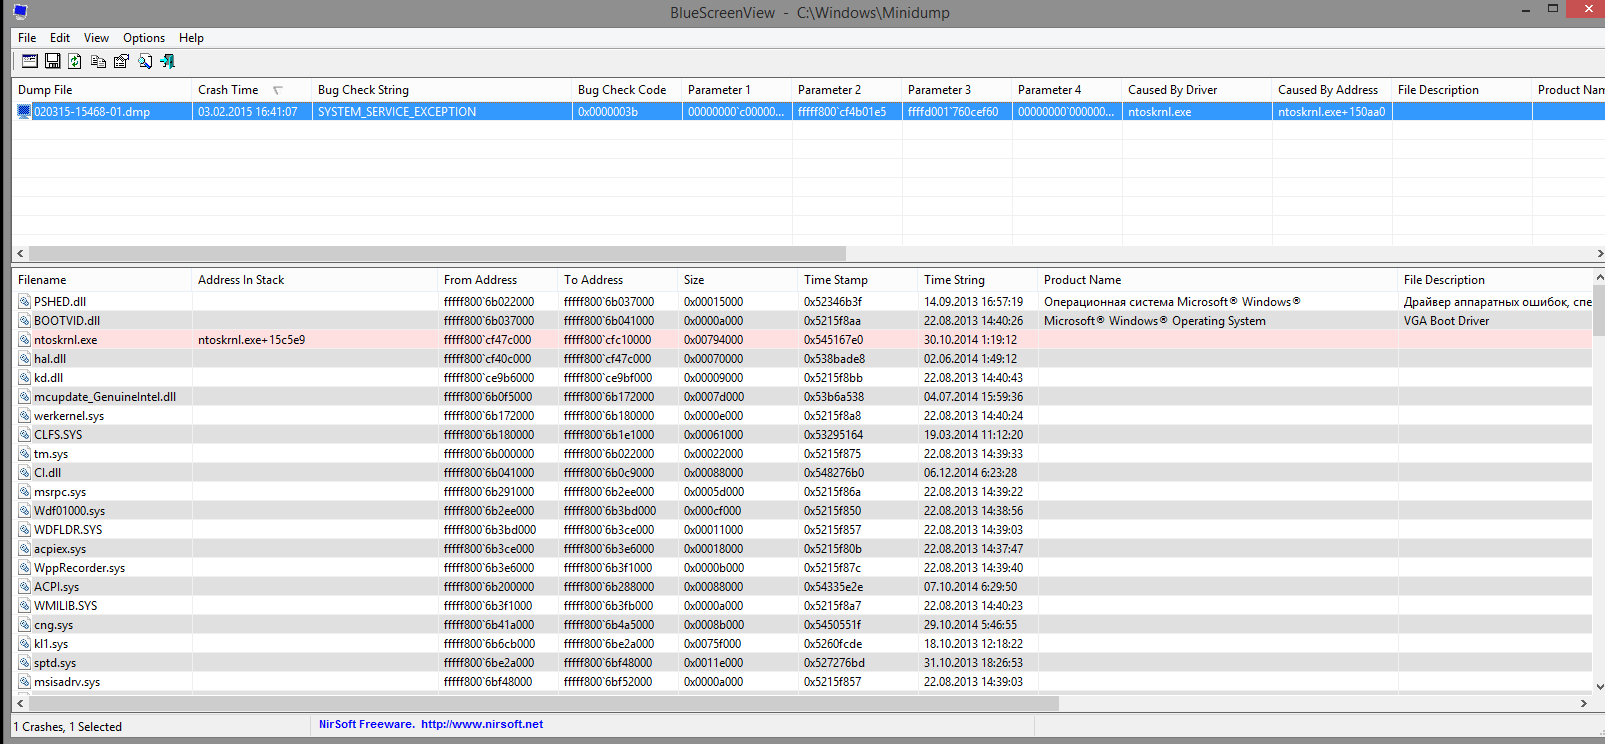This screenshot has width=1605, height=744.
Task: Sort drivers by the Time Stamp header
Action: pos(858,280)
